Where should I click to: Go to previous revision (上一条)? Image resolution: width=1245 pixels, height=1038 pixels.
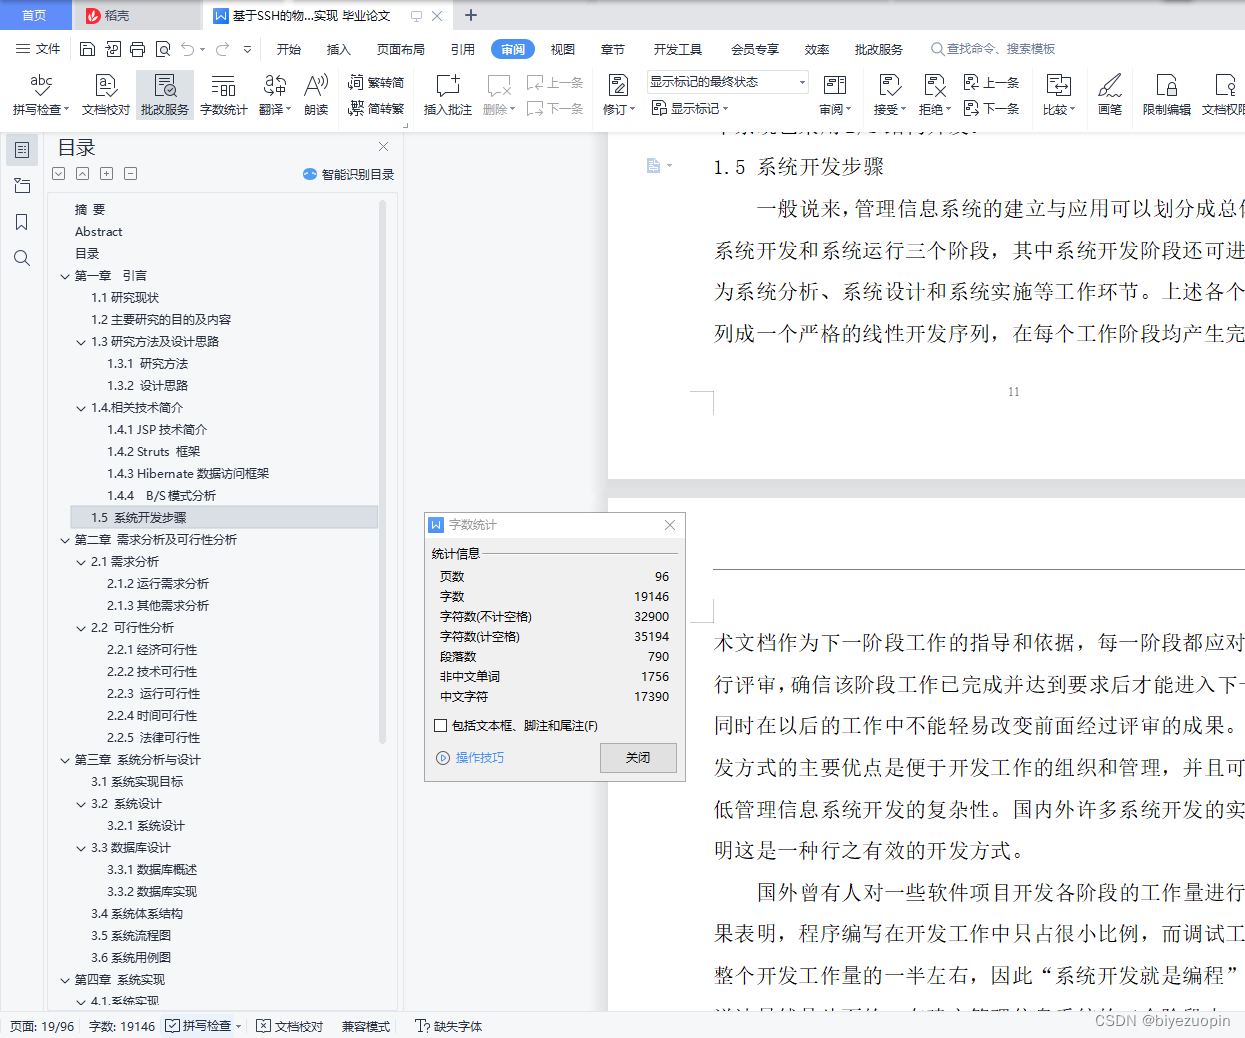tap(991, 82)
